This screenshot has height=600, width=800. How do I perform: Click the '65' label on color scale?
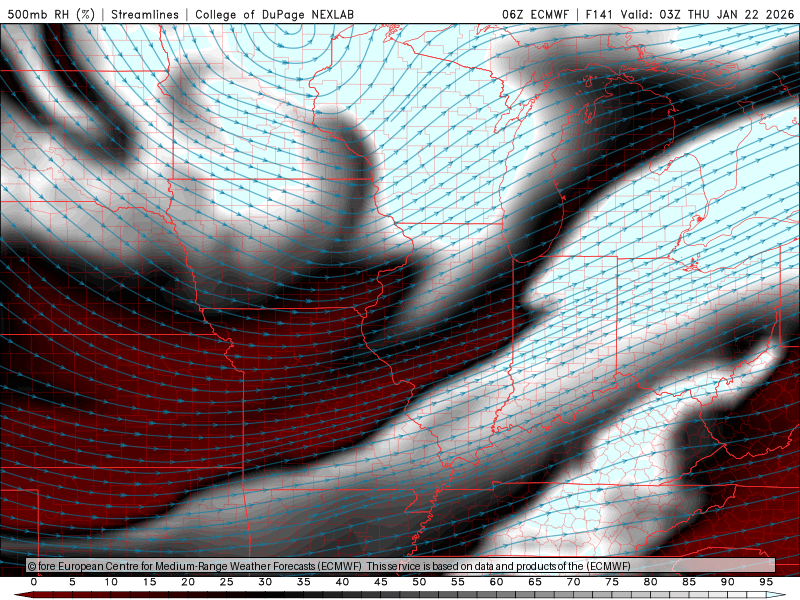tap(535, 582)
